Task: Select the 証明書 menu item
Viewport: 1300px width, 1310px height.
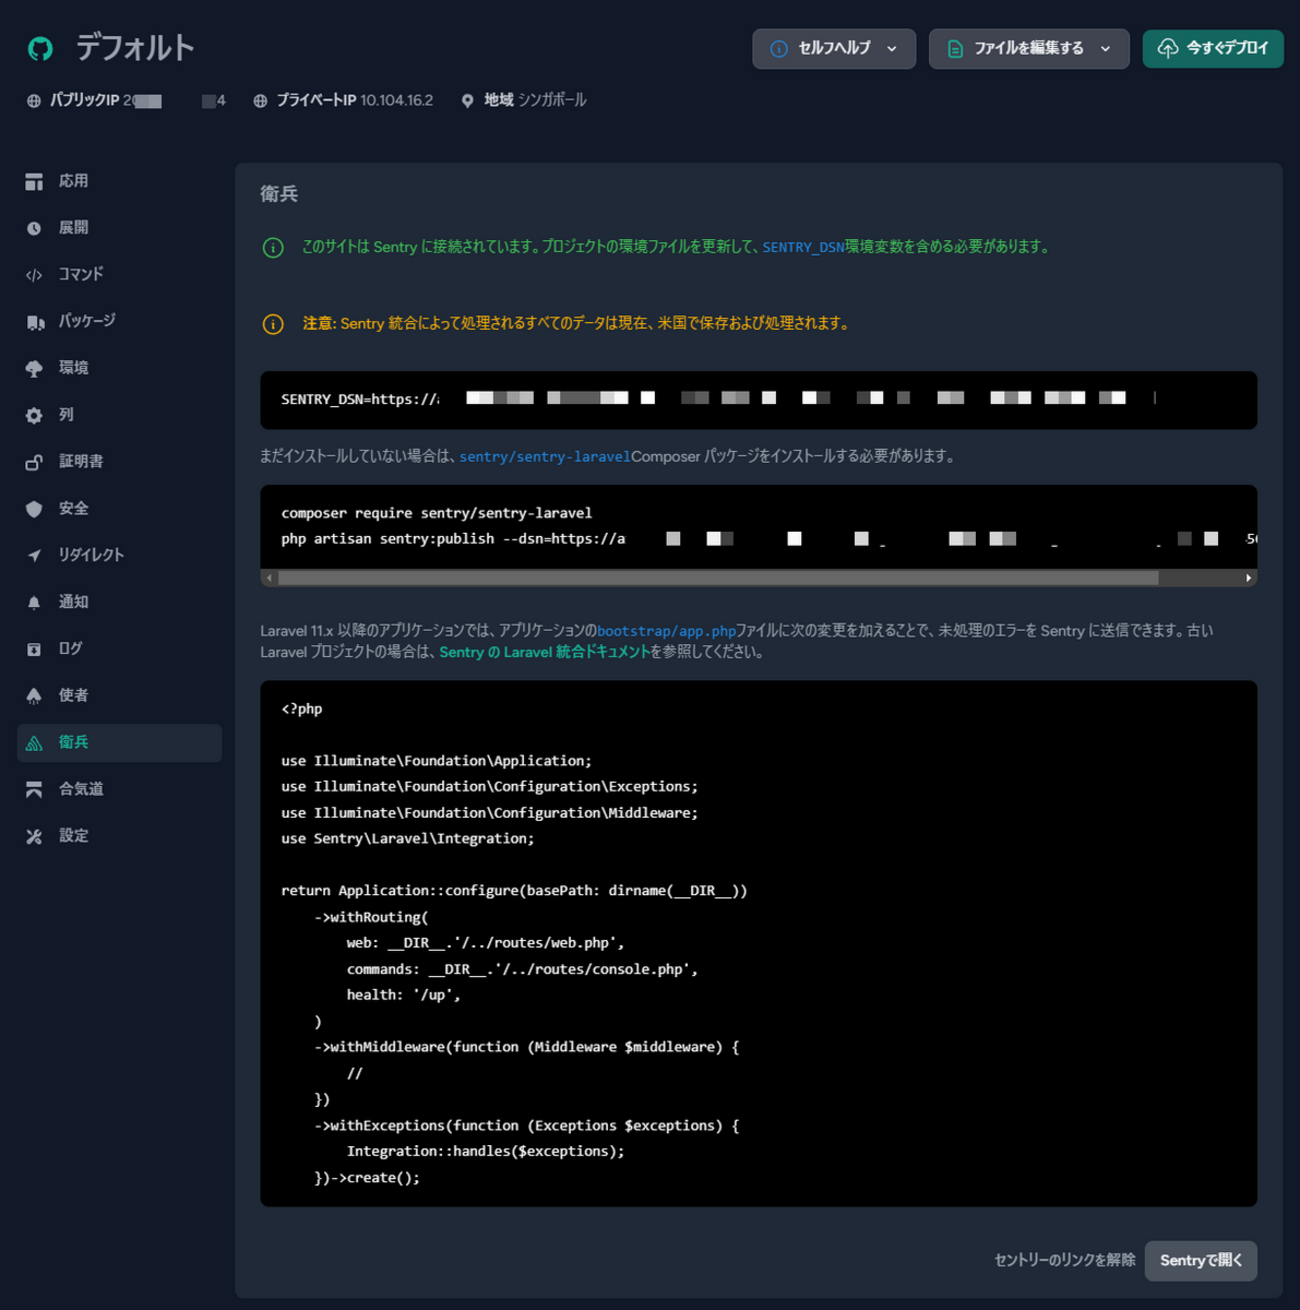Action: (119, 462)
